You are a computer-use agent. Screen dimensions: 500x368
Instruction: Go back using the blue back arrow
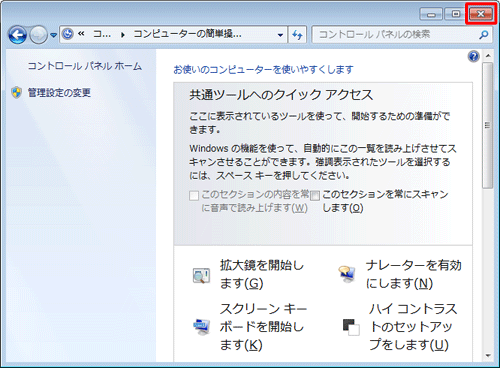(17, 35)
